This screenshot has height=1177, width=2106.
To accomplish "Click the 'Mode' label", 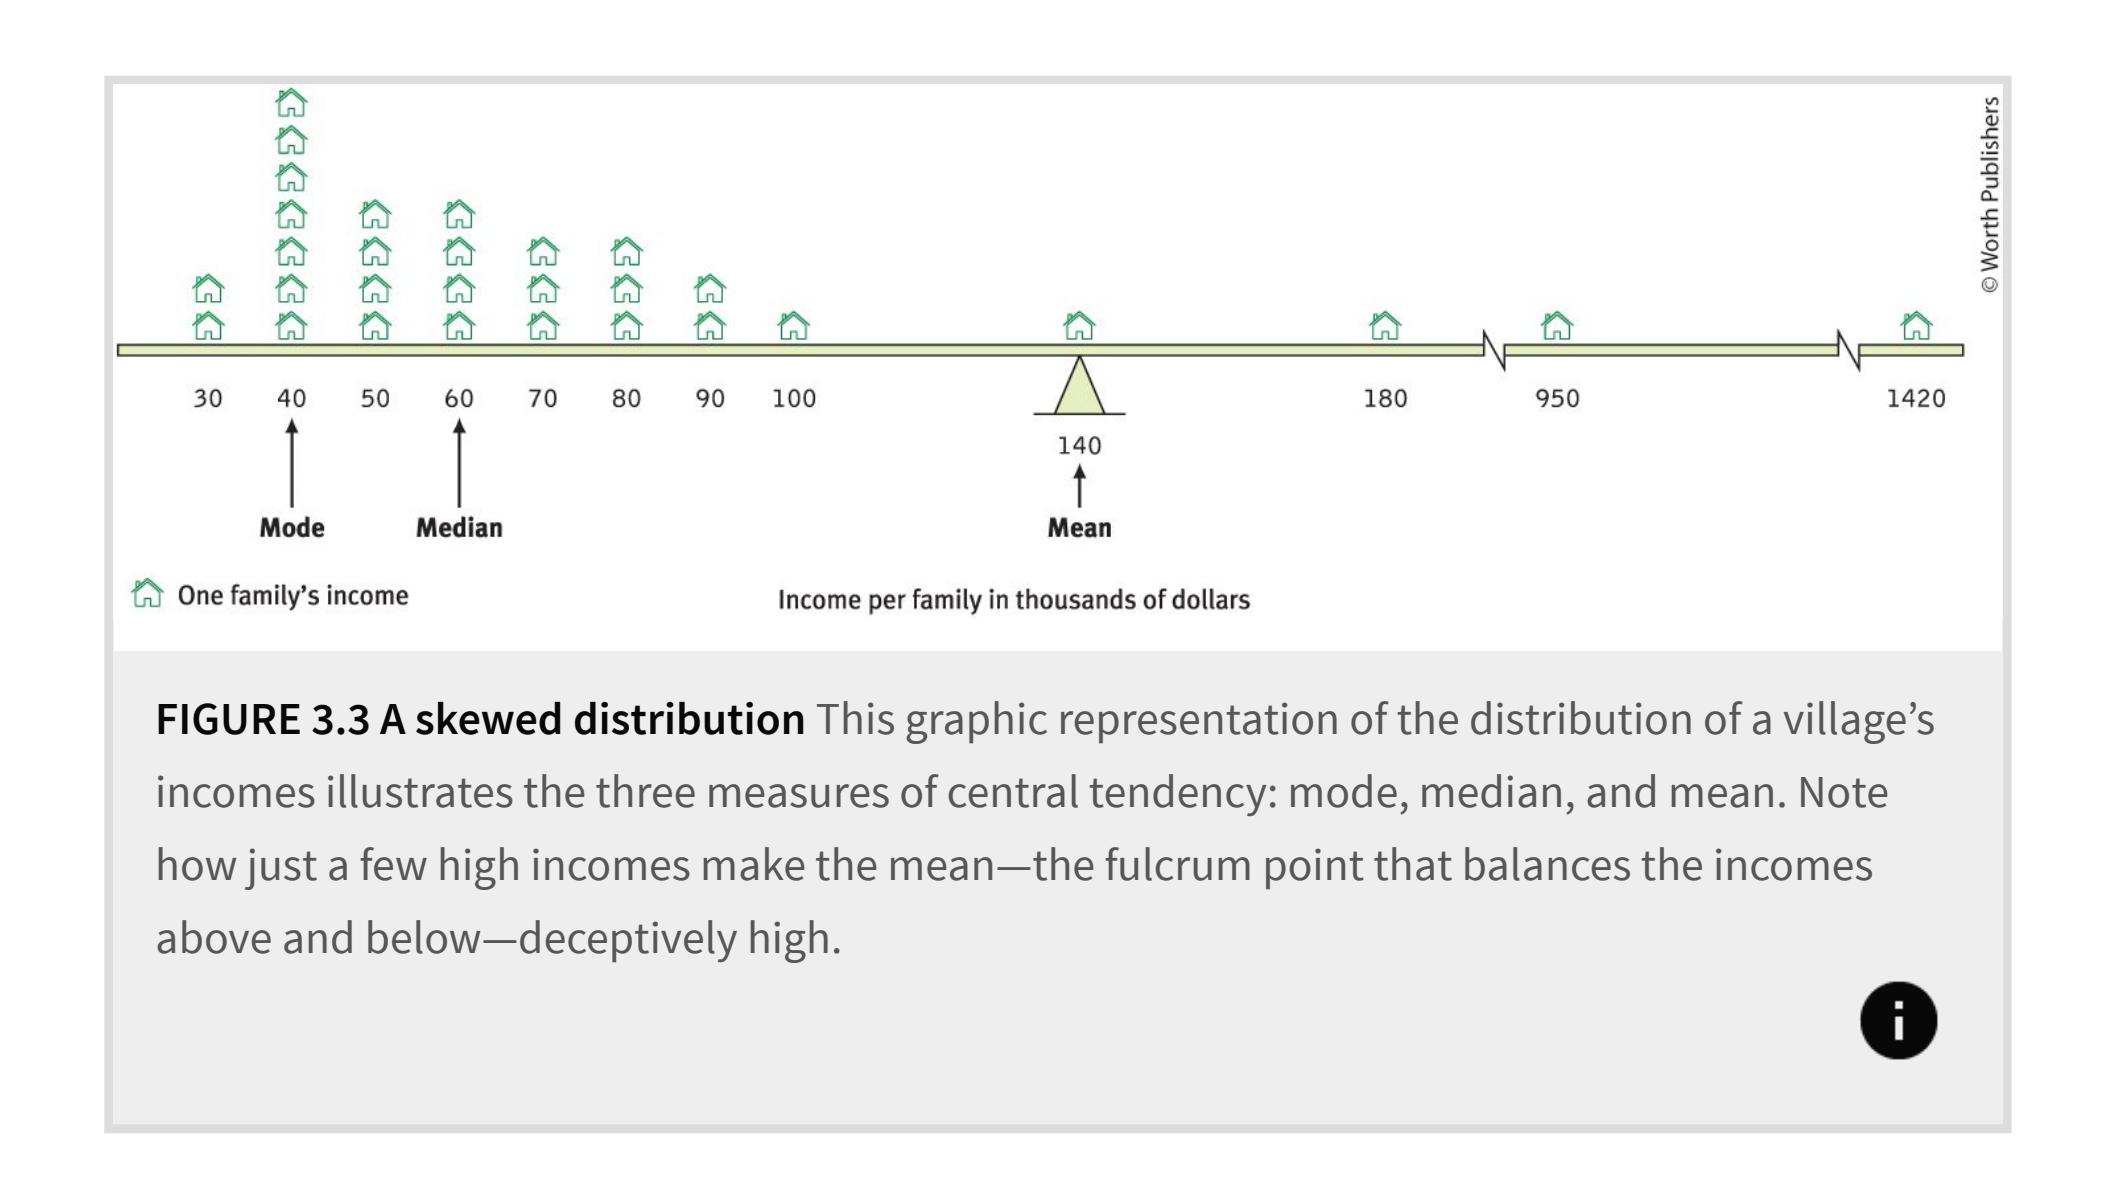I will tap(291, 528).
